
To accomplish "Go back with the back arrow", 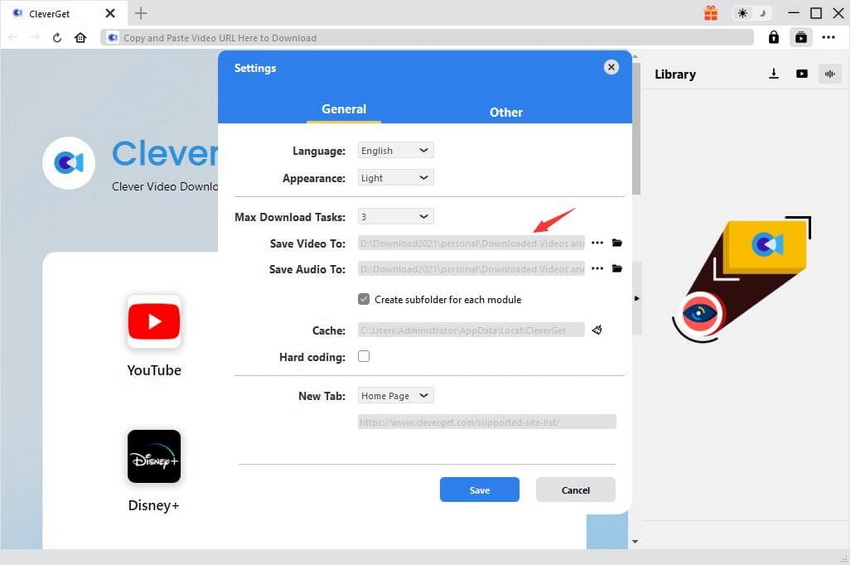I will tap(13, 37).
